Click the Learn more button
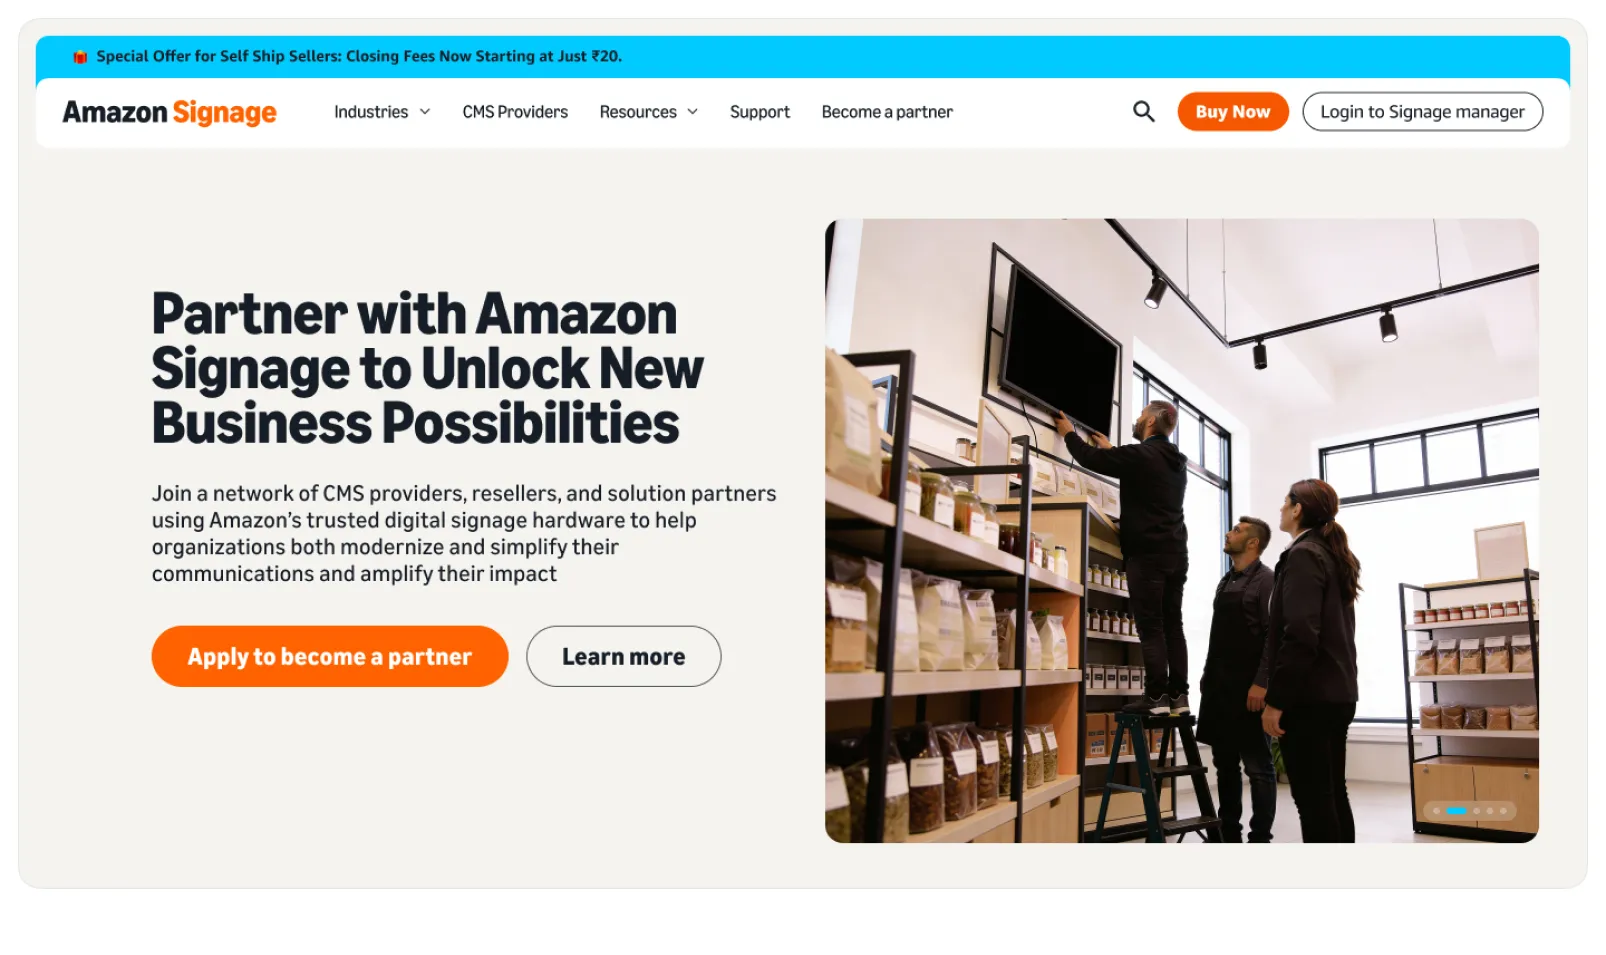The width and height of the screenshot is (1606, 955). (x=624, y=656)
